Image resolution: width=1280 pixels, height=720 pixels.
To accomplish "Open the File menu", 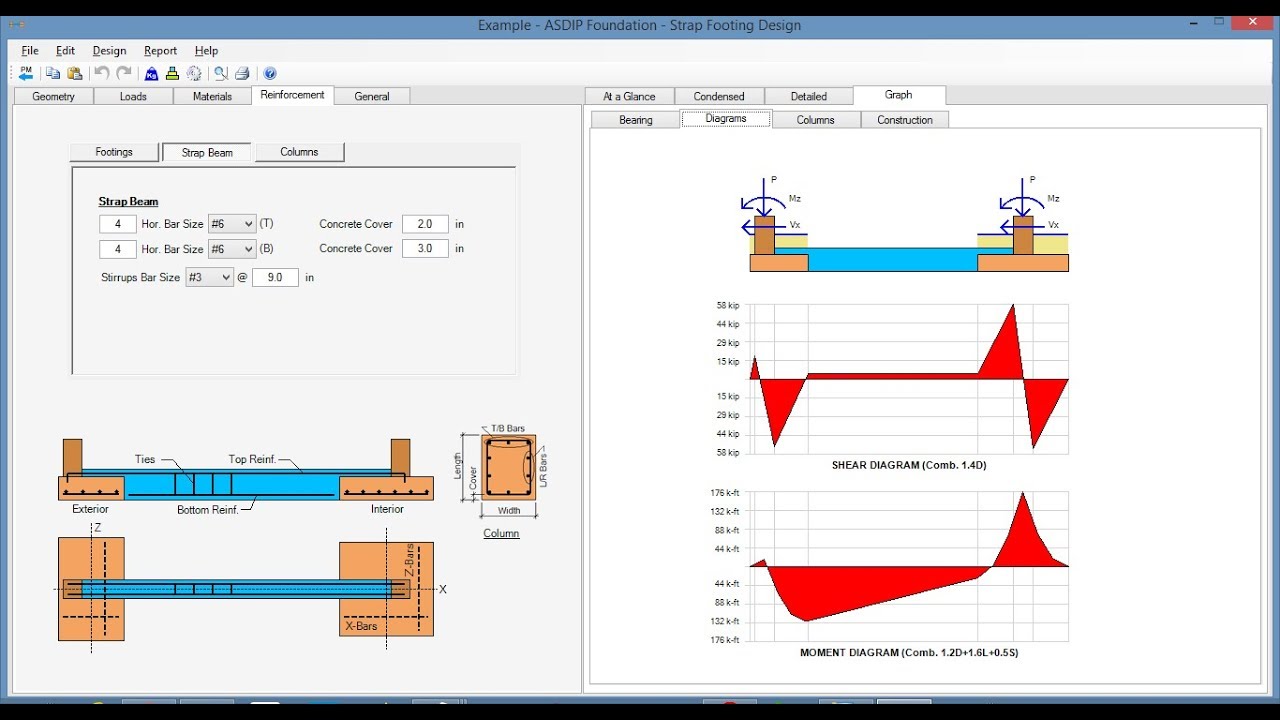I will 30,51.
